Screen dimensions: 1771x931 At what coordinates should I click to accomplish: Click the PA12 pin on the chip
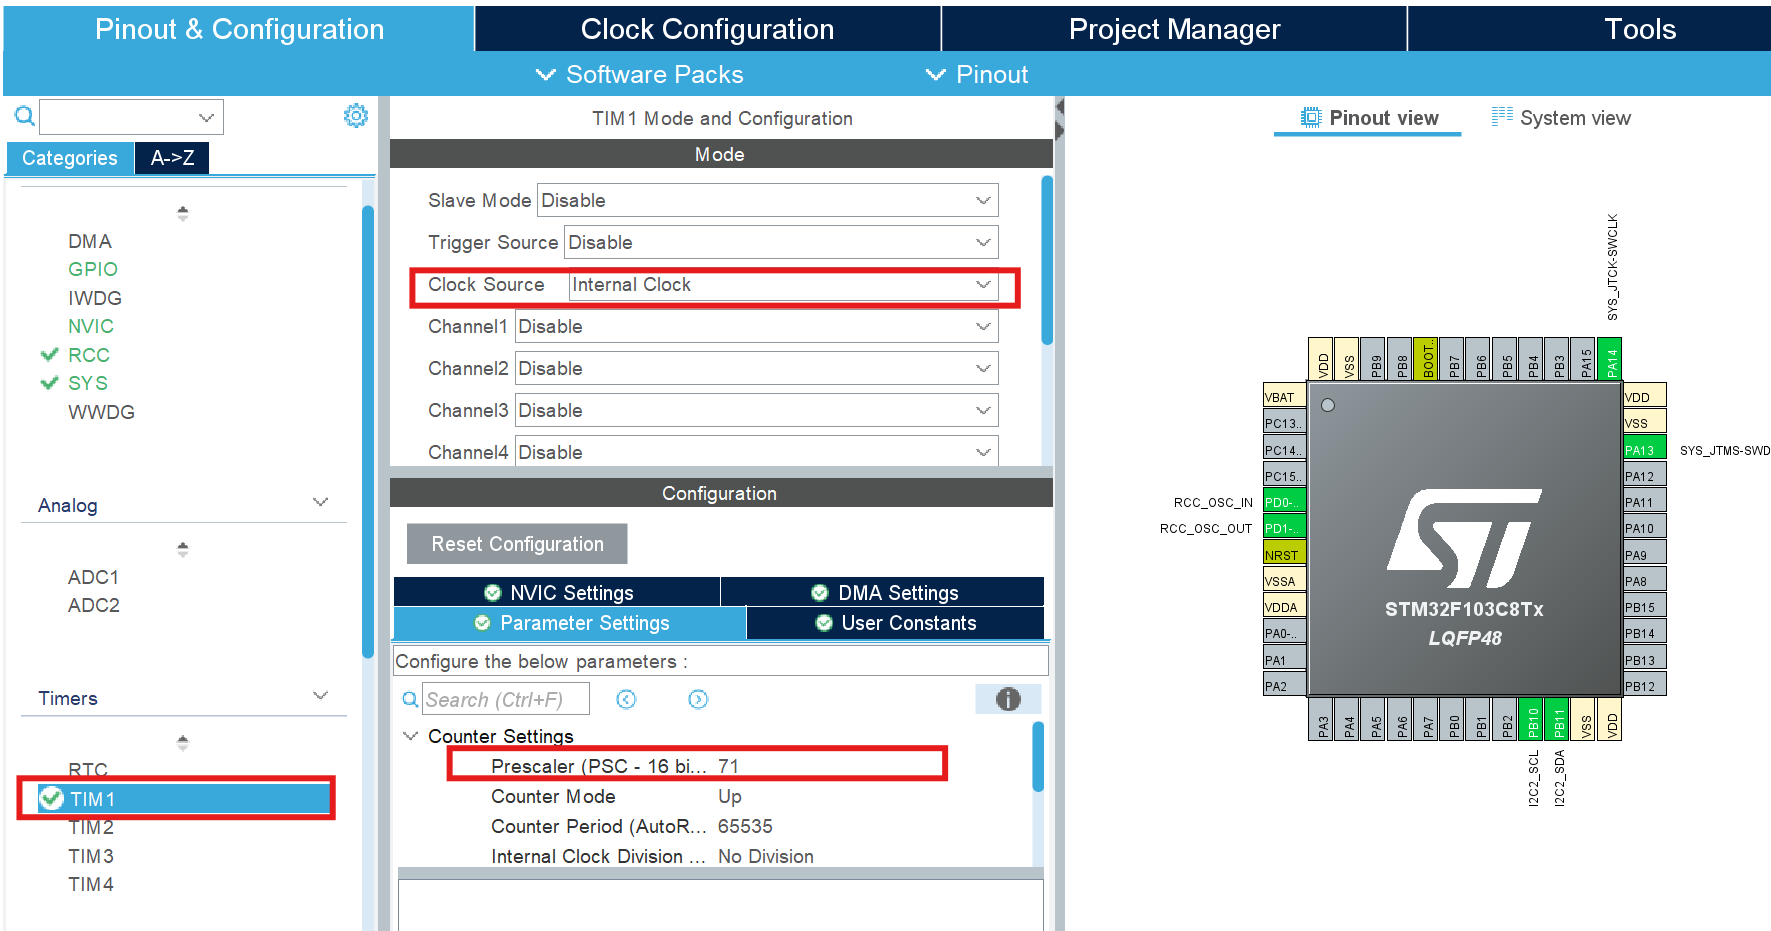tap(1644, 476)
